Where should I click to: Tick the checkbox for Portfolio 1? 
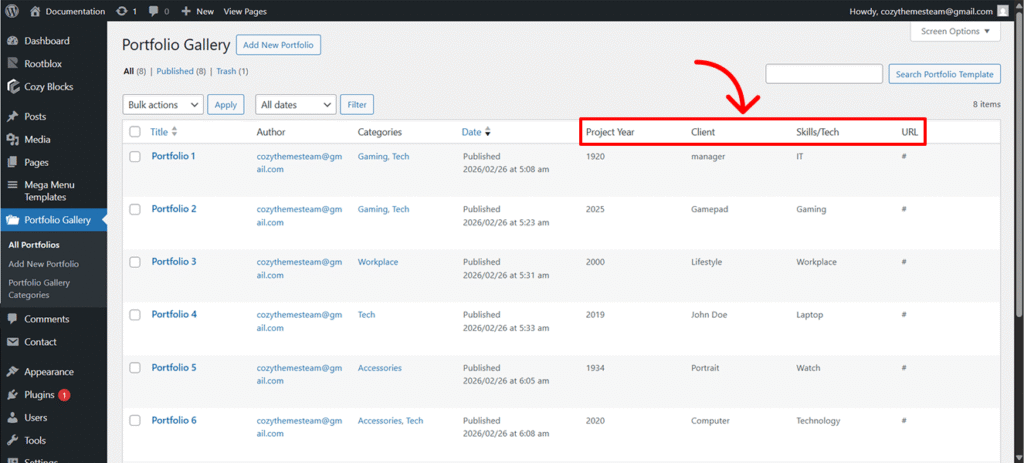click(135, 157)
